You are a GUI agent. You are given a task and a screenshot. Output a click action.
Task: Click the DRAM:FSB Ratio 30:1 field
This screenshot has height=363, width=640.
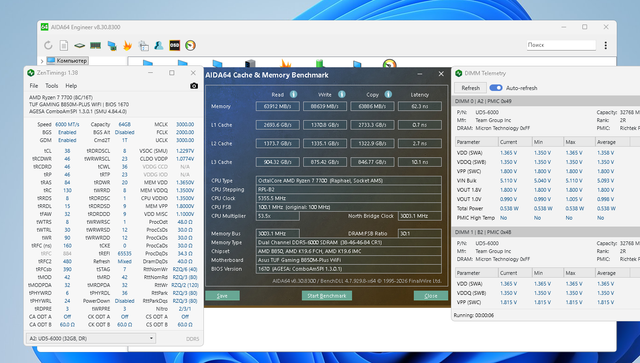pyautogui.click(x=420, y=234)
